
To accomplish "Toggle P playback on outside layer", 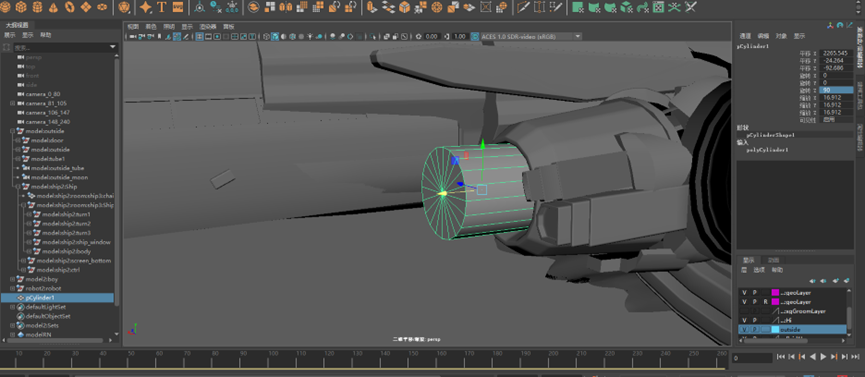I will pyautogui.click(x=755, y=330).
